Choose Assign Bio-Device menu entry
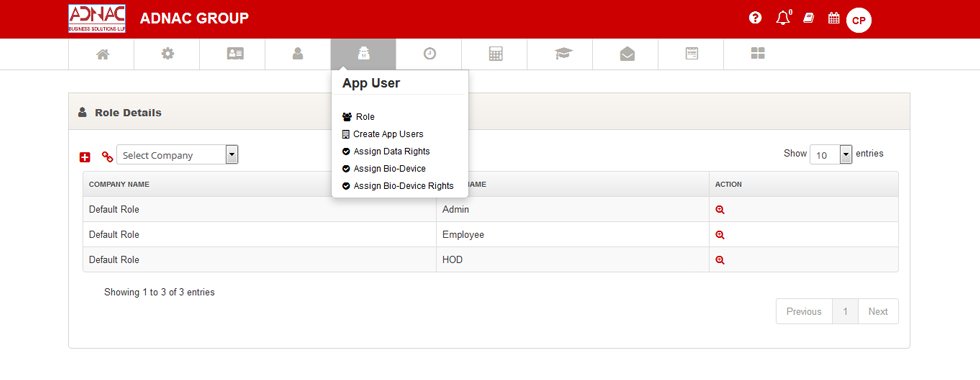This screenshot has height=380, width=980. 384,169
